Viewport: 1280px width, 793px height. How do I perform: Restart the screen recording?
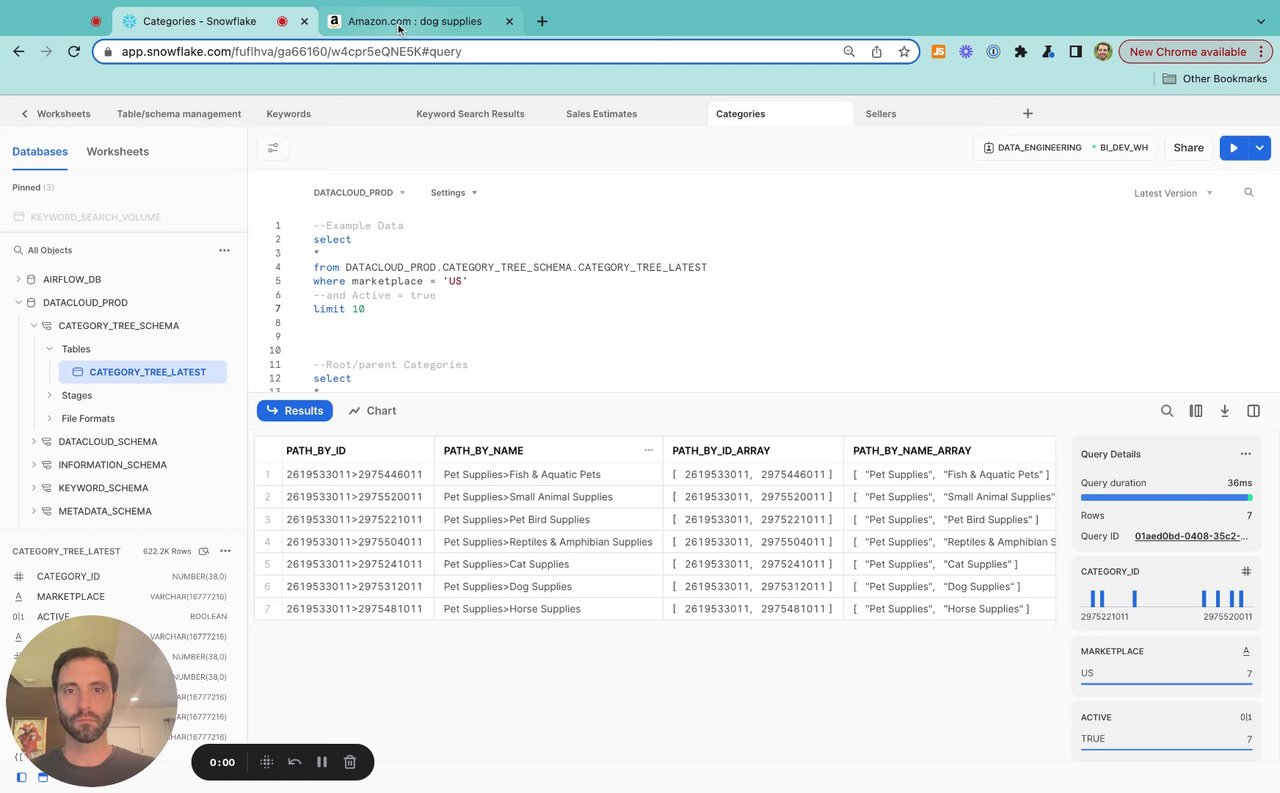click(294, 762)
